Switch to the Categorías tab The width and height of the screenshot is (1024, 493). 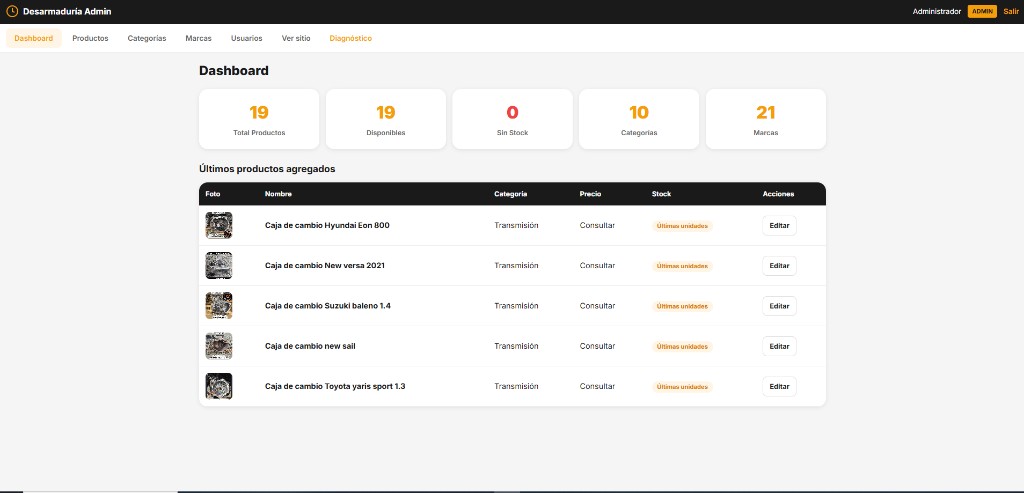pyautogui.click(x=147, y=38)
